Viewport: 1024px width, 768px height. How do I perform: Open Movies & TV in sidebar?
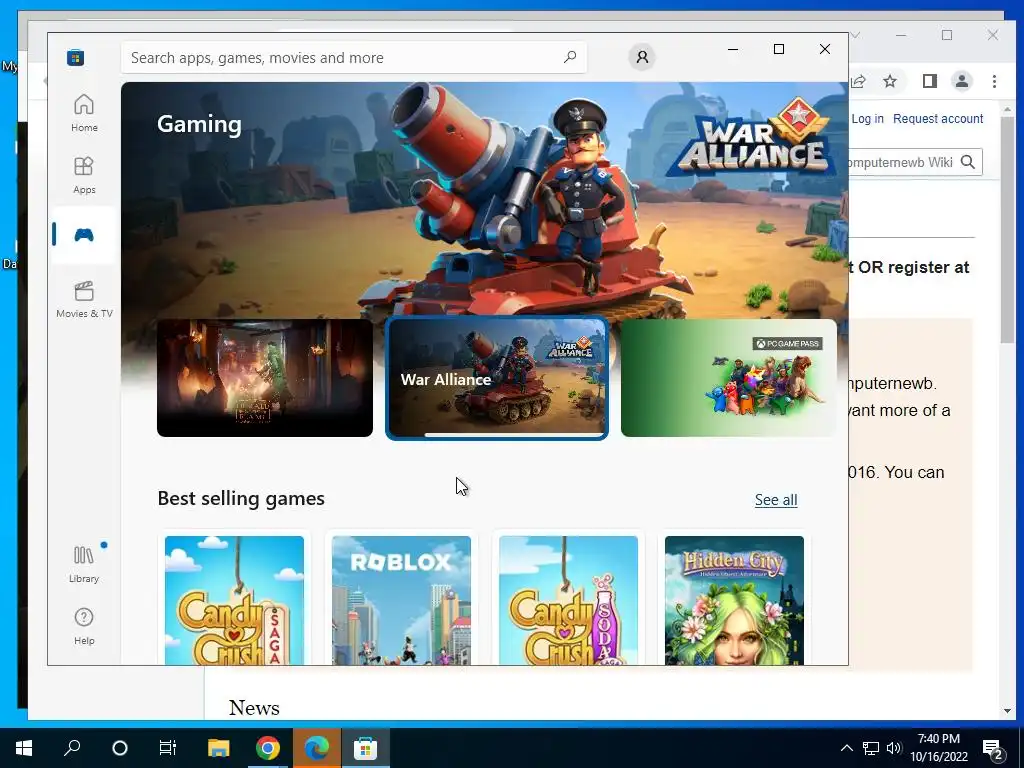click(x=84, y=299)
